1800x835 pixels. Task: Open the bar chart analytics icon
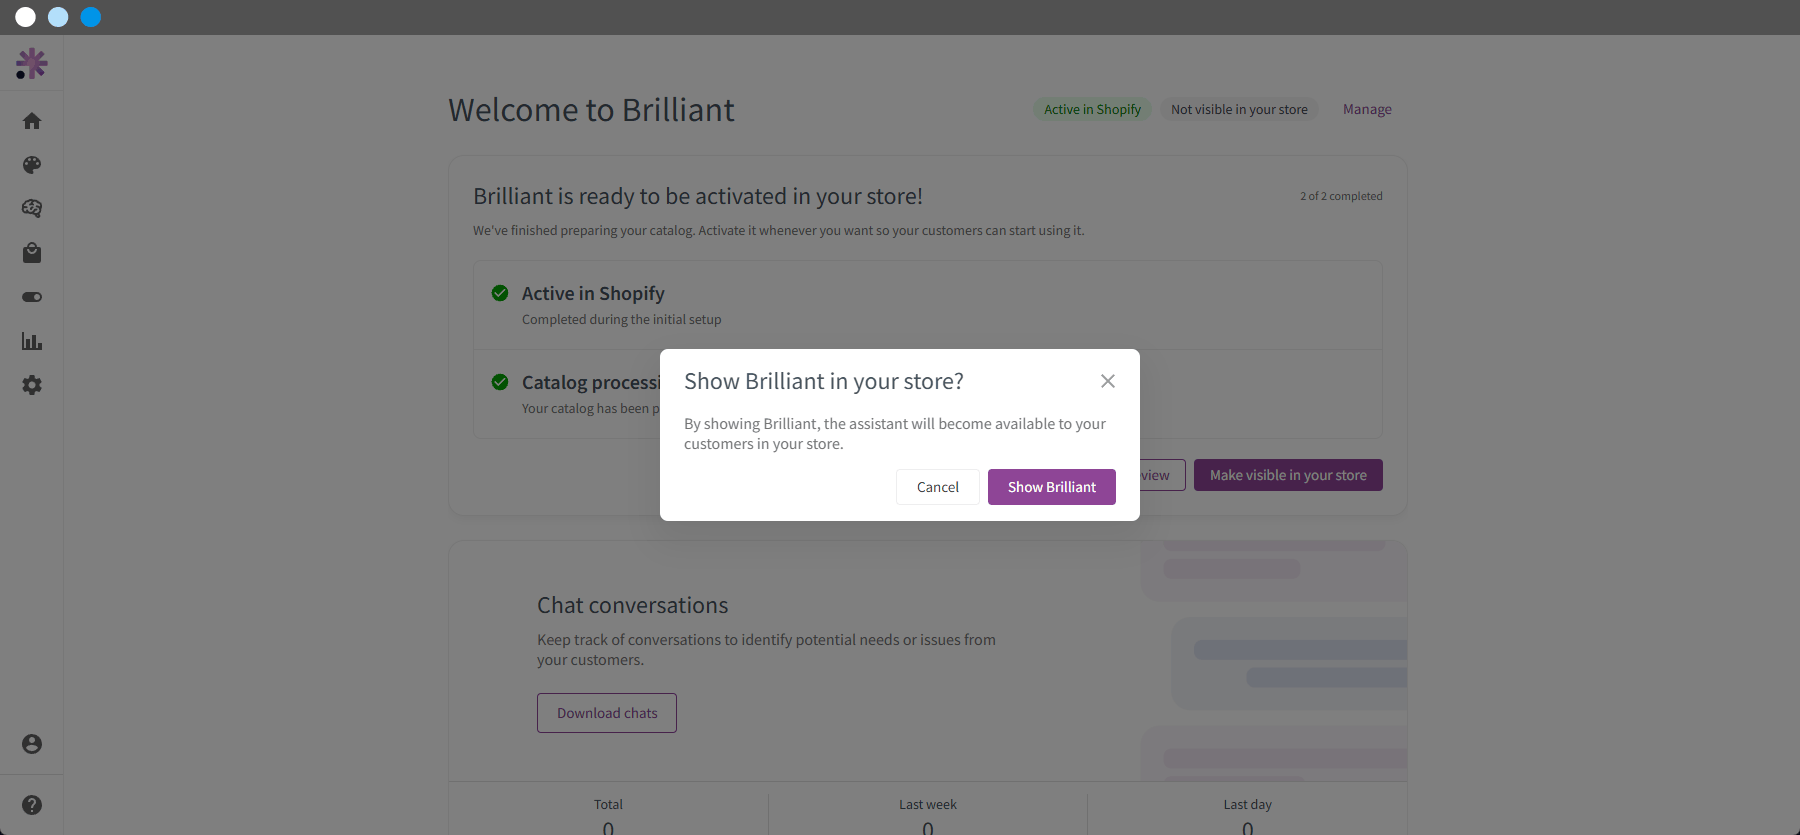(32, 341)
